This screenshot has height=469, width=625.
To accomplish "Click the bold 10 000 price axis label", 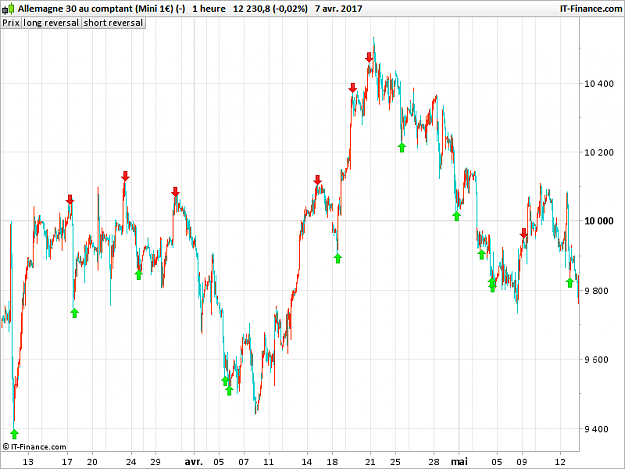I will (x=599, y=221).
